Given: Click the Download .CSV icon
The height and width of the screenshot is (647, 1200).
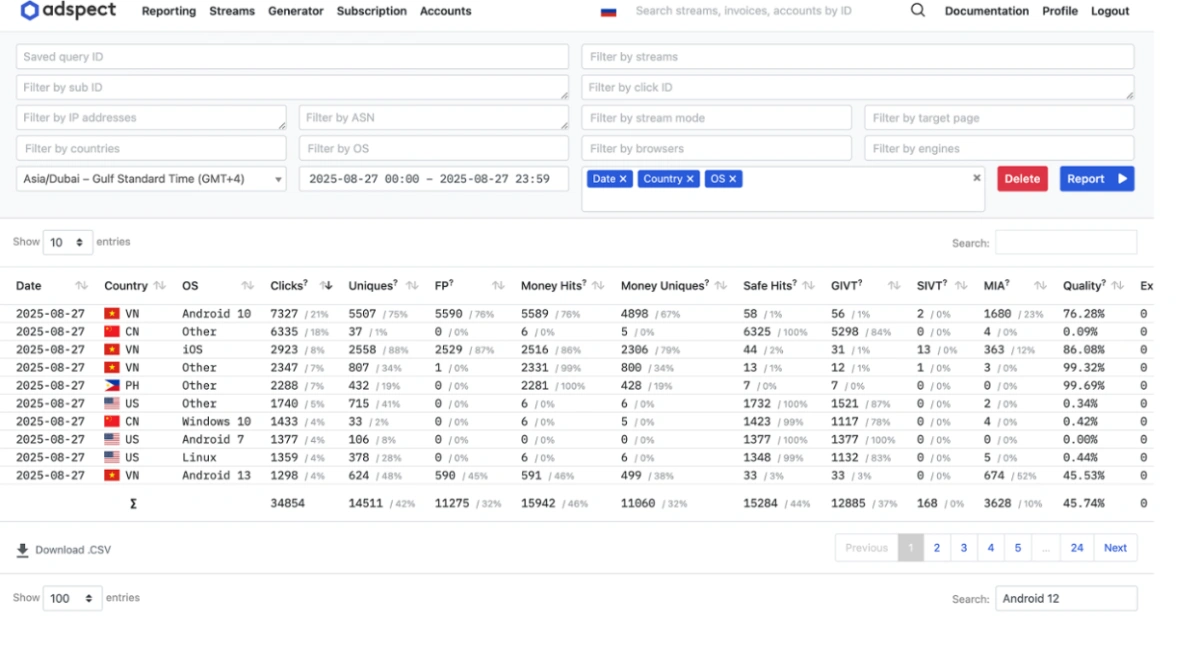Looking at the screenshot, I should 22,550.
